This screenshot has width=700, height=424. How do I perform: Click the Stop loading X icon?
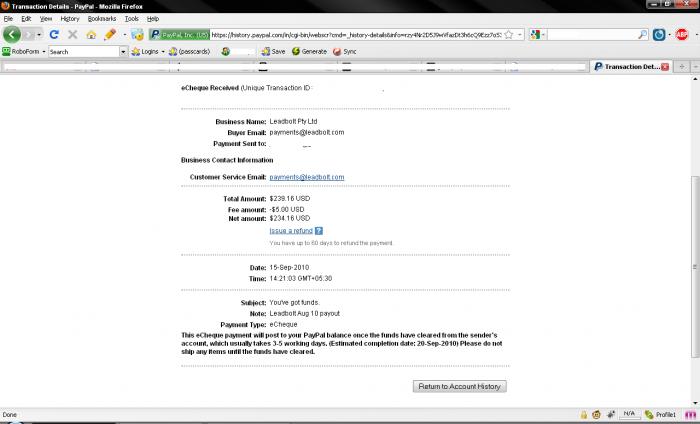coord(72,34)
